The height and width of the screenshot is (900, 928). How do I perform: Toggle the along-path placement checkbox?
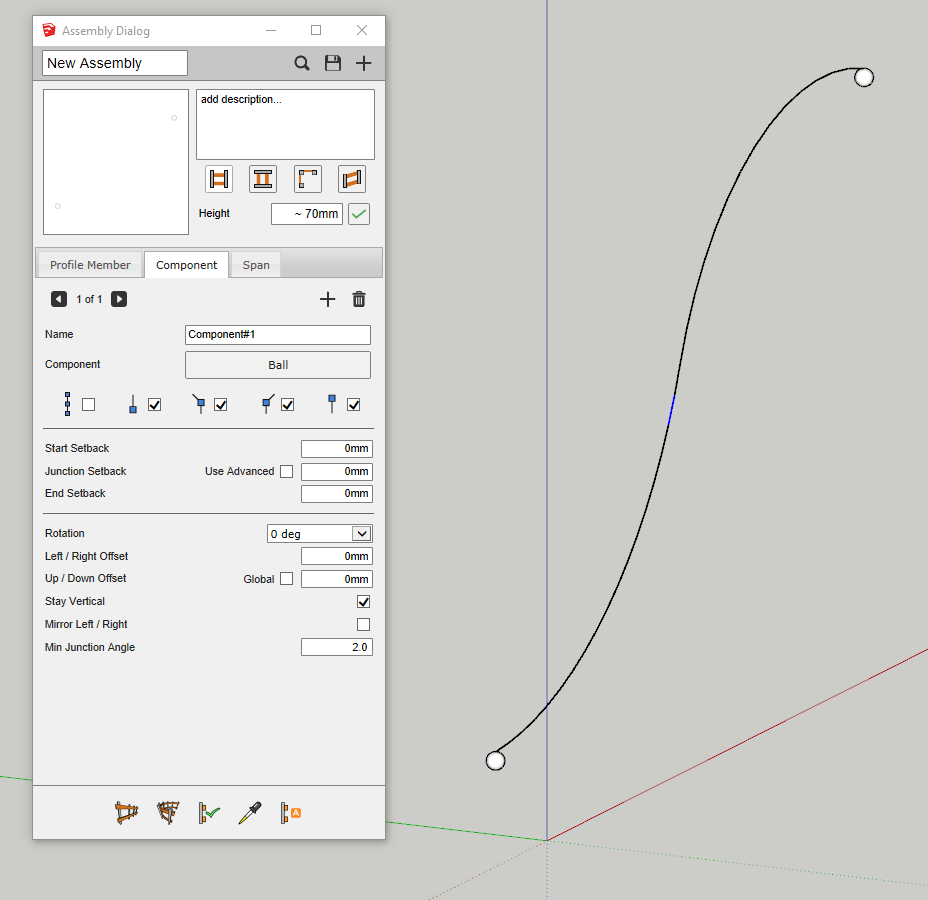coord(88,405)
